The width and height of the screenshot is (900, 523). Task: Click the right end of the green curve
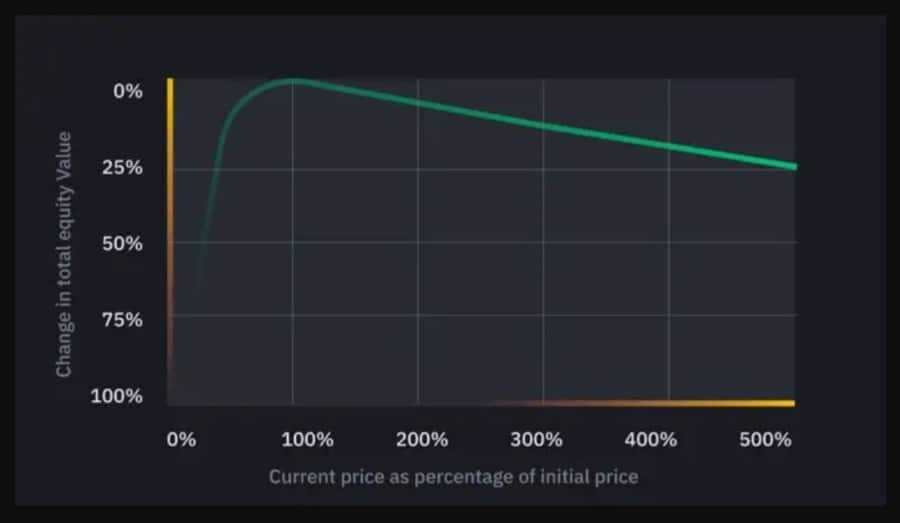[793, 166]
